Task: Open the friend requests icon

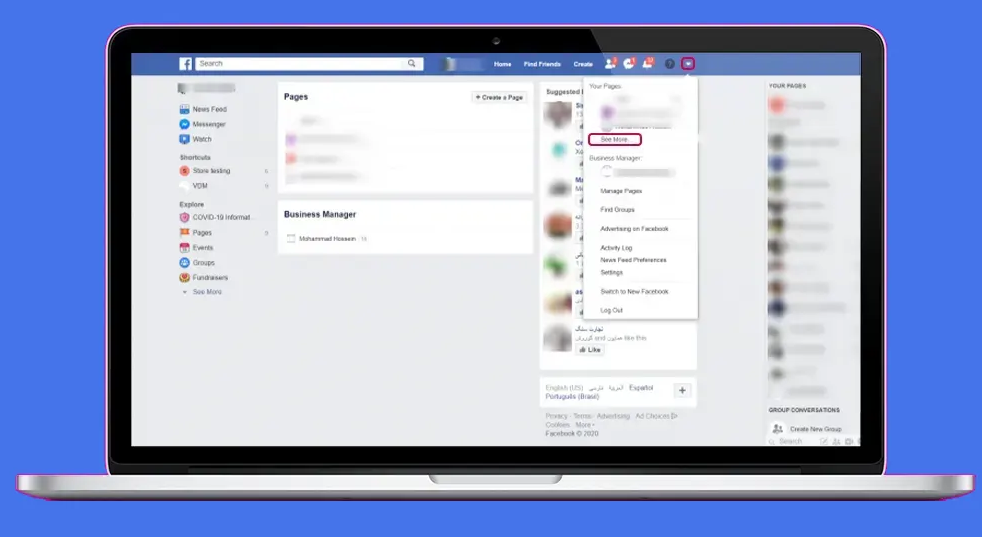Action: pyautogui.click(x=610, y=63)
